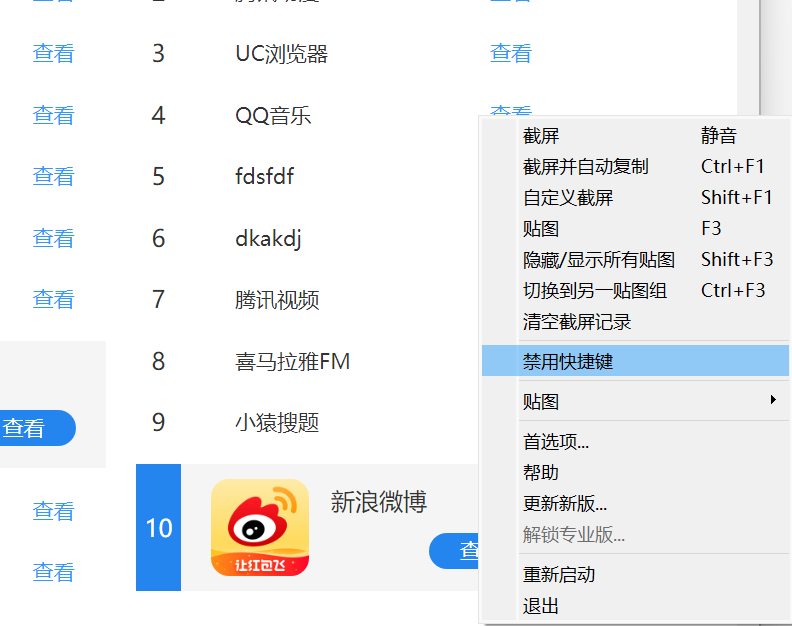The height and width of the screenshot is (626, 792).
Task: Select 截屏 in the context menu
Action: click(635, 136)
